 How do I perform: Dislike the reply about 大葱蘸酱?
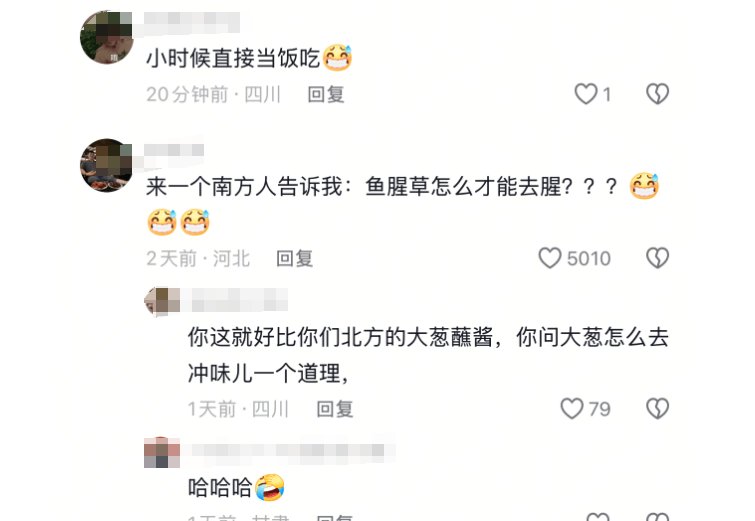point(657,408)
